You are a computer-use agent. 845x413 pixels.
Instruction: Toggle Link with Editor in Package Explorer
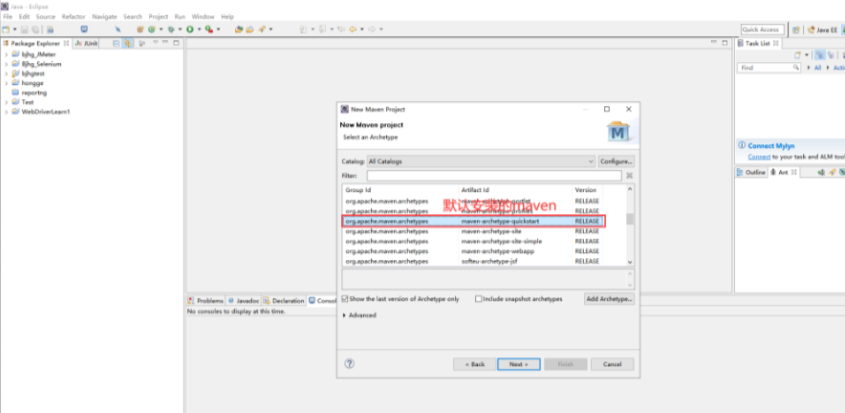[128, 43]
